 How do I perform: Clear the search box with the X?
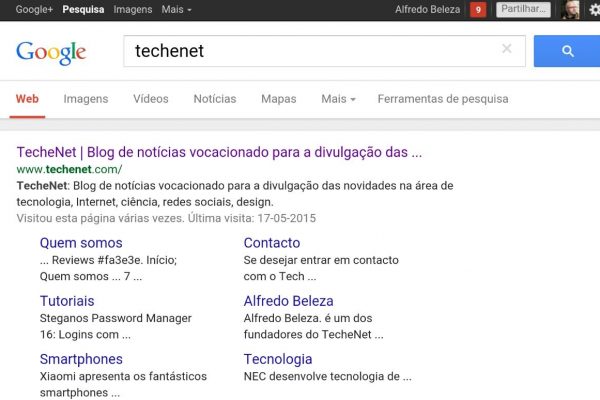point(507,49)
